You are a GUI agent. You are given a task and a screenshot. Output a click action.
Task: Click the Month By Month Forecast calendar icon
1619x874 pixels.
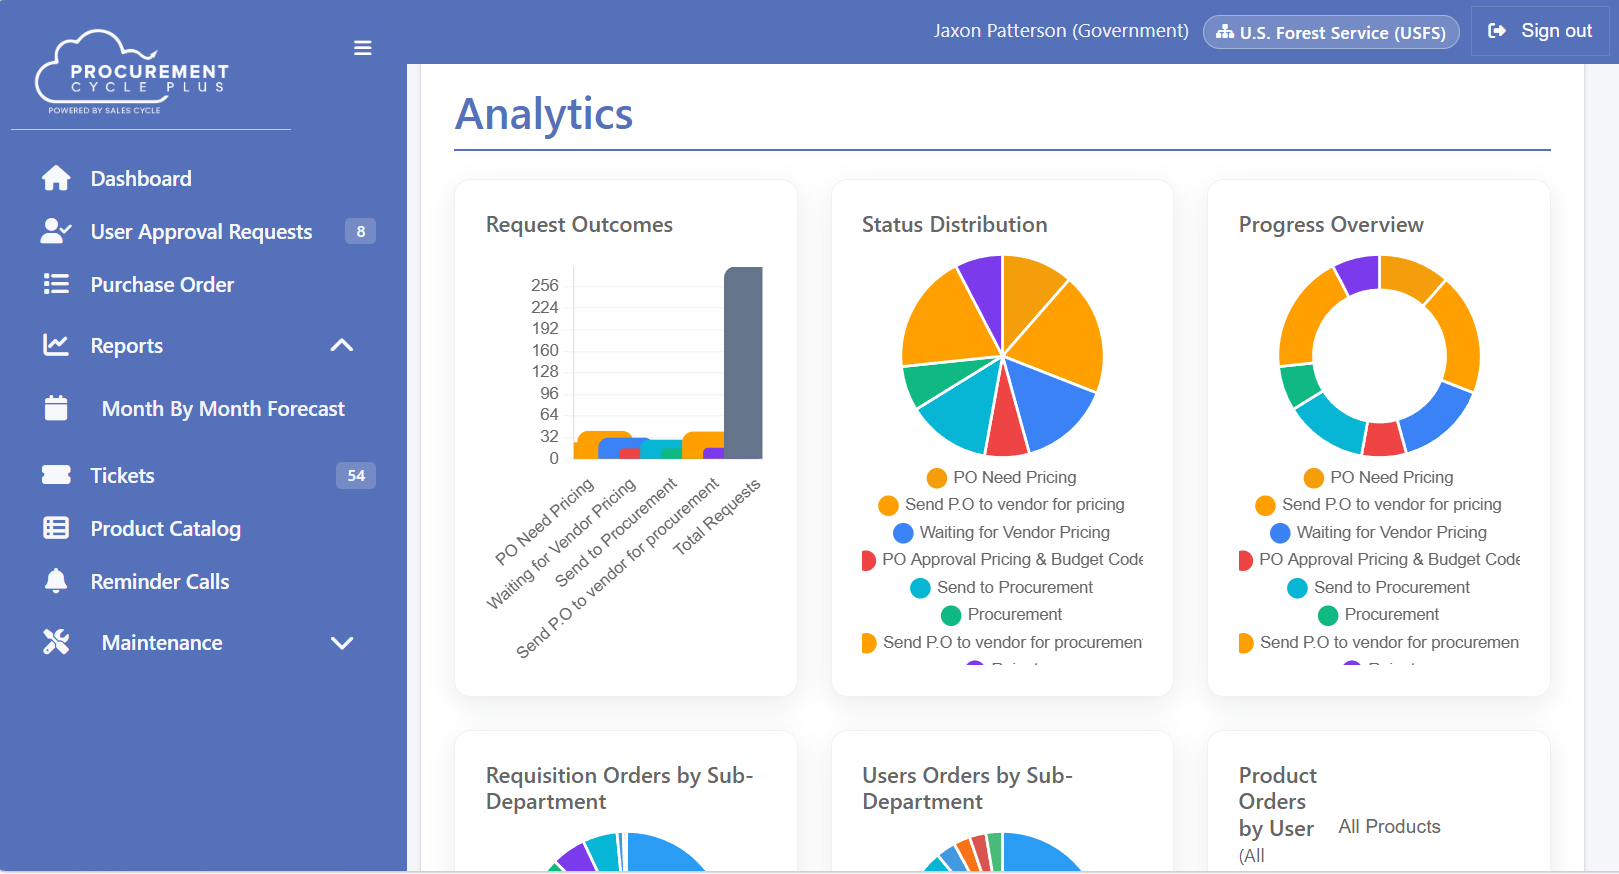pyautogui.click(x=56, y=408)
